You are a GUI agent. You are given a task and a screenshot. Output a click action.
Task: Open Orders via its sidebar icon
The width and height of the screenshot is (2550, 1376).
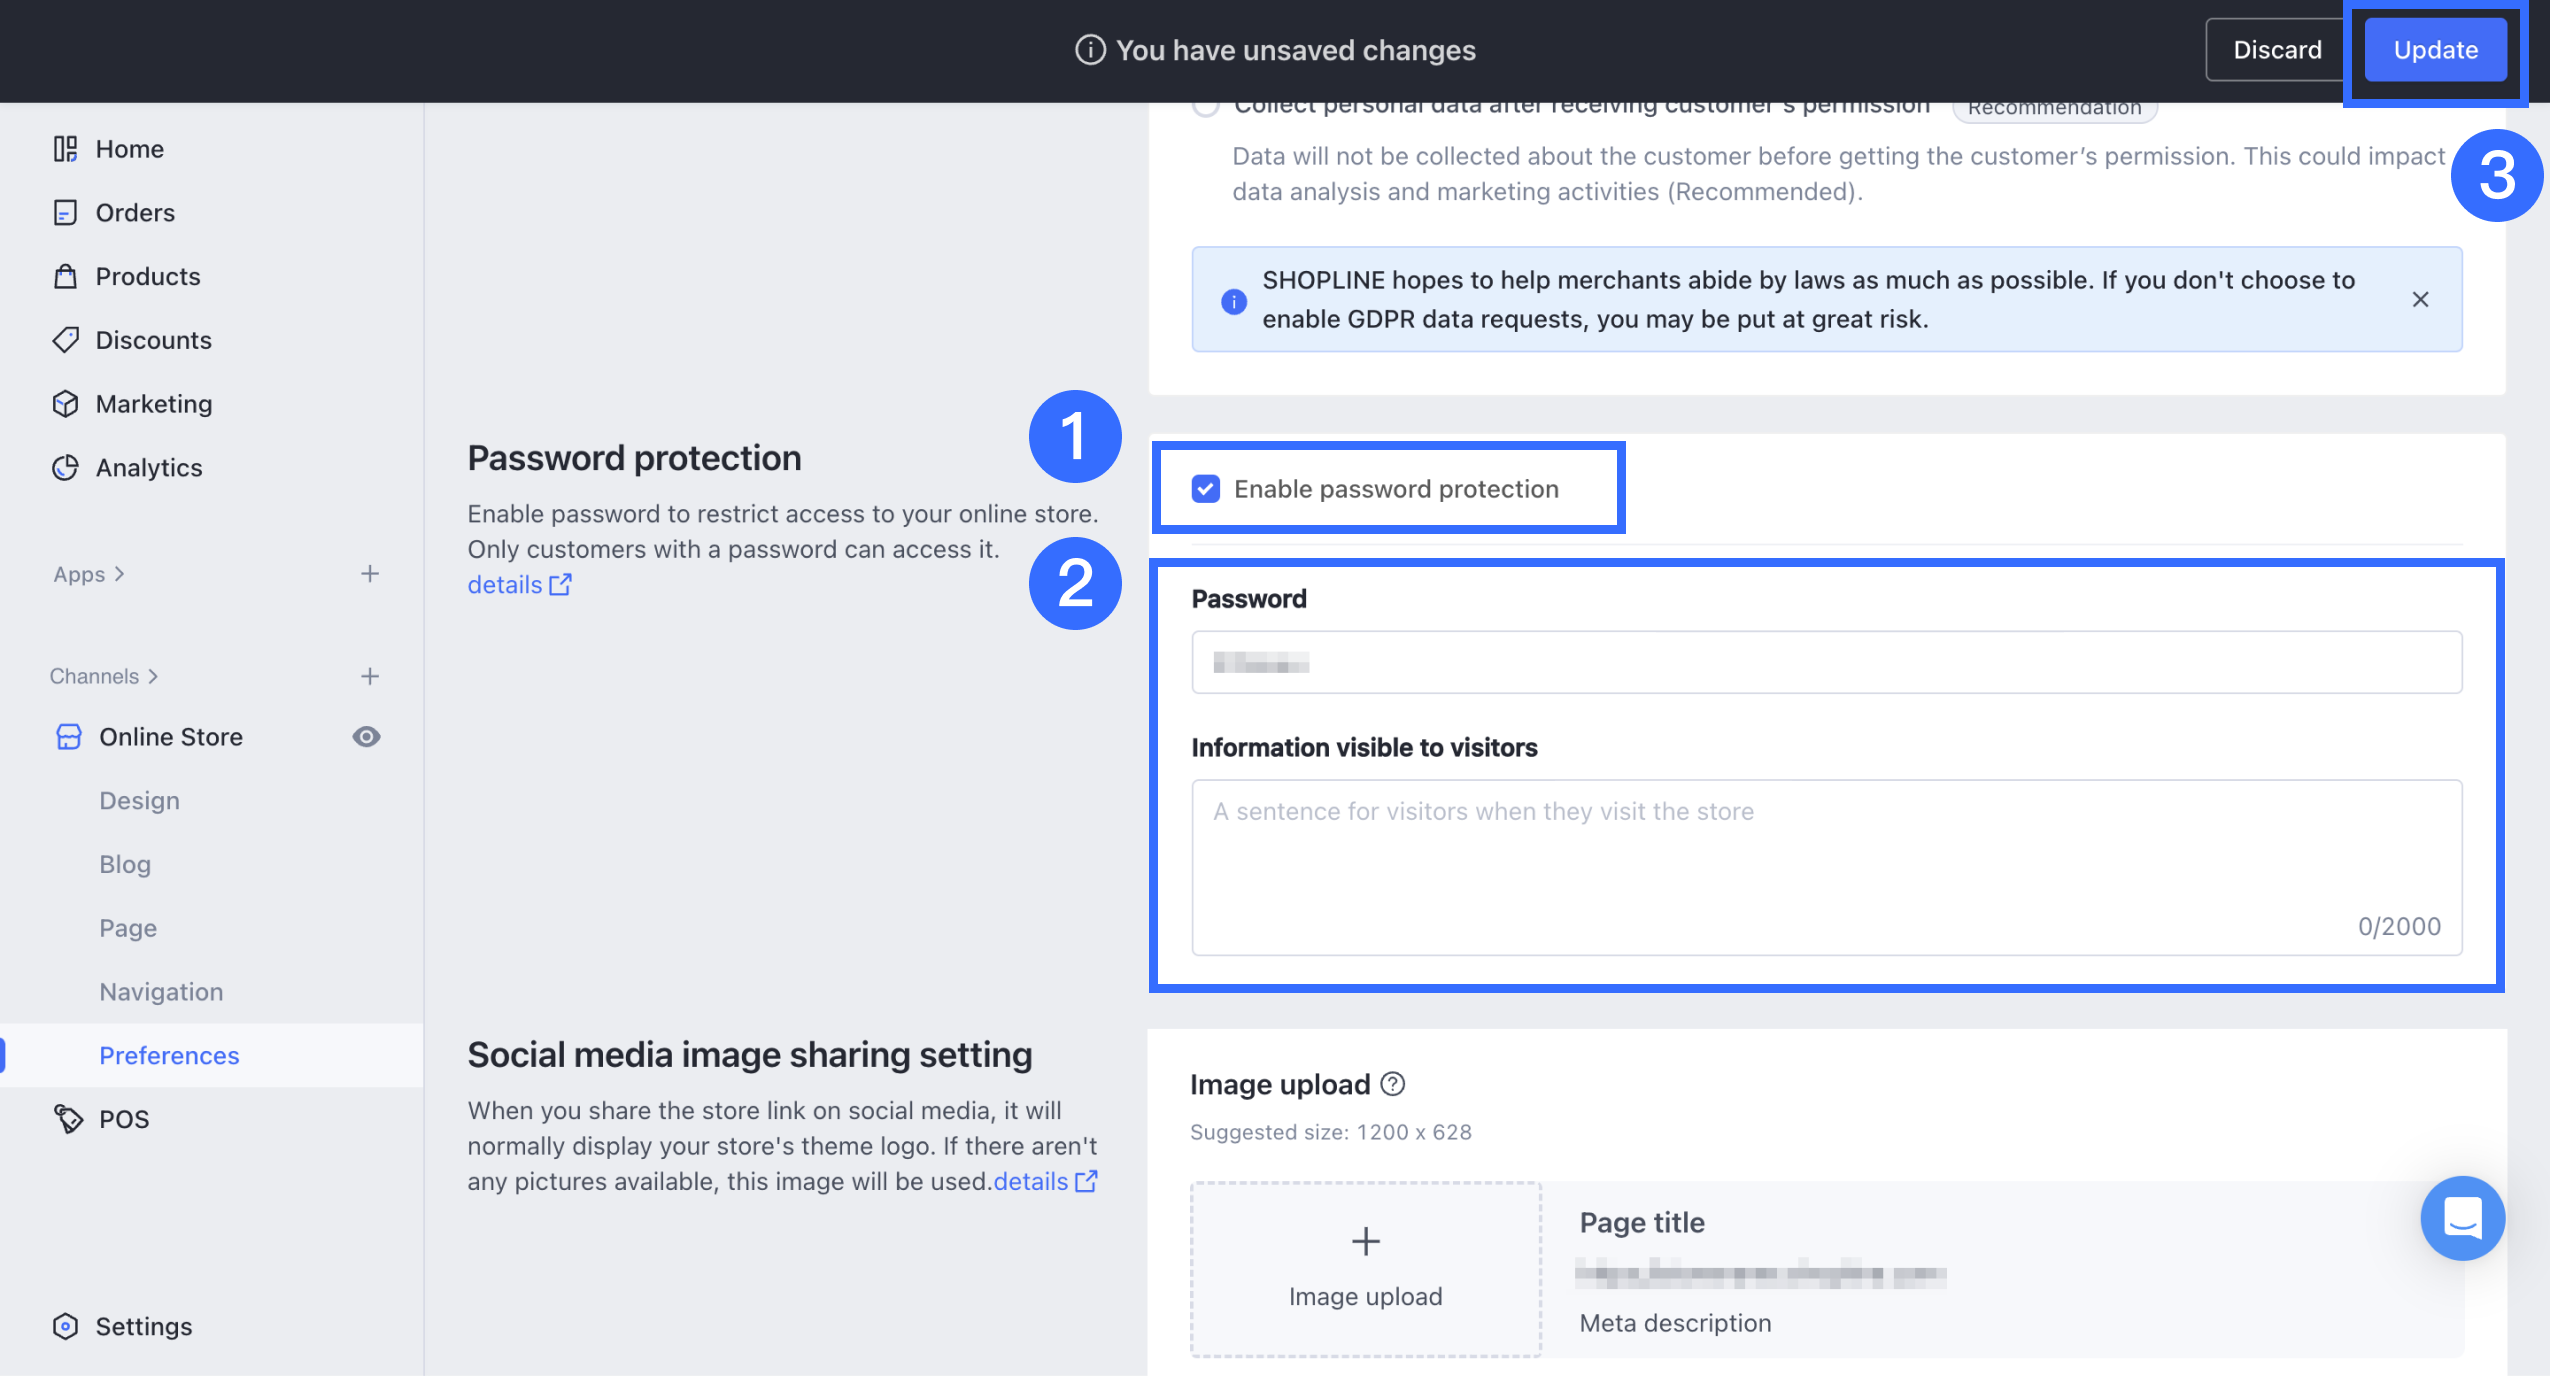(x=65, y=213)
